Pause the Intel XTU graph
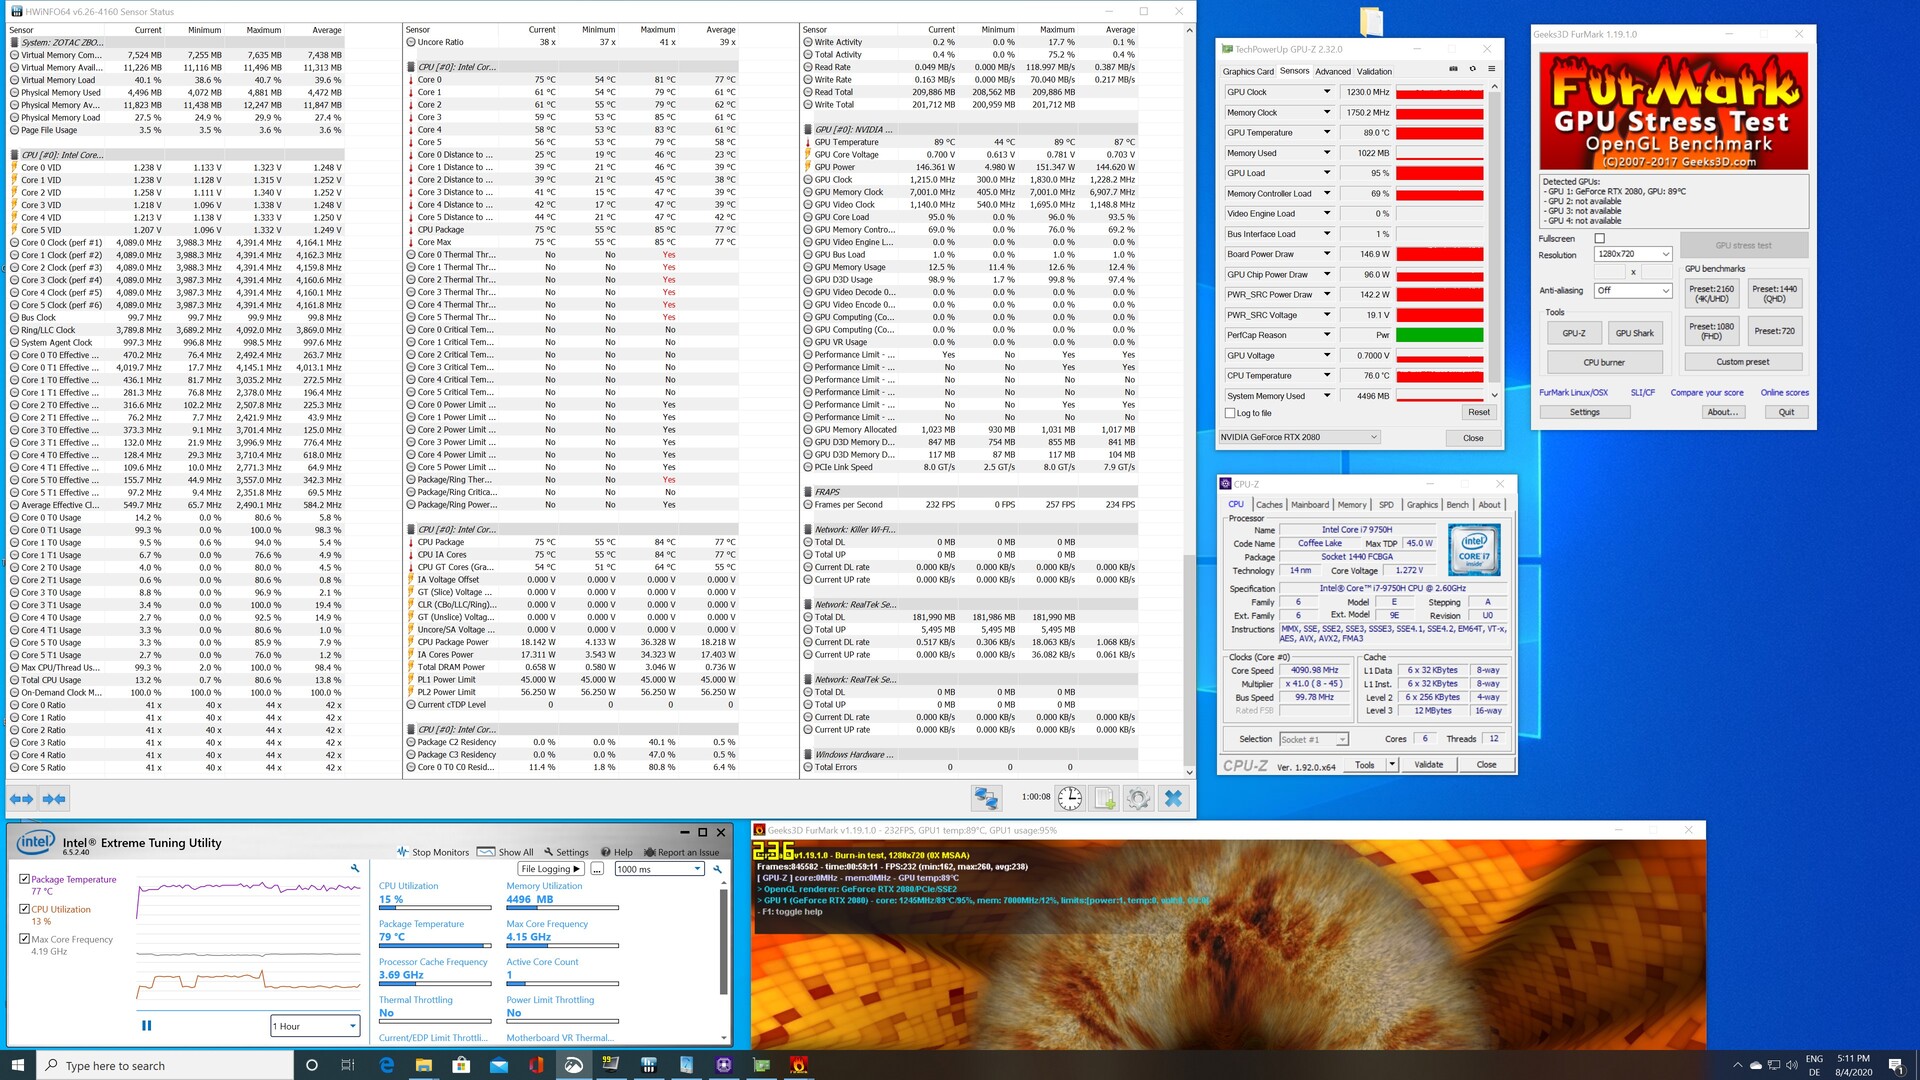Viewport: 1920px width, 1080px height. point(146,1025)
